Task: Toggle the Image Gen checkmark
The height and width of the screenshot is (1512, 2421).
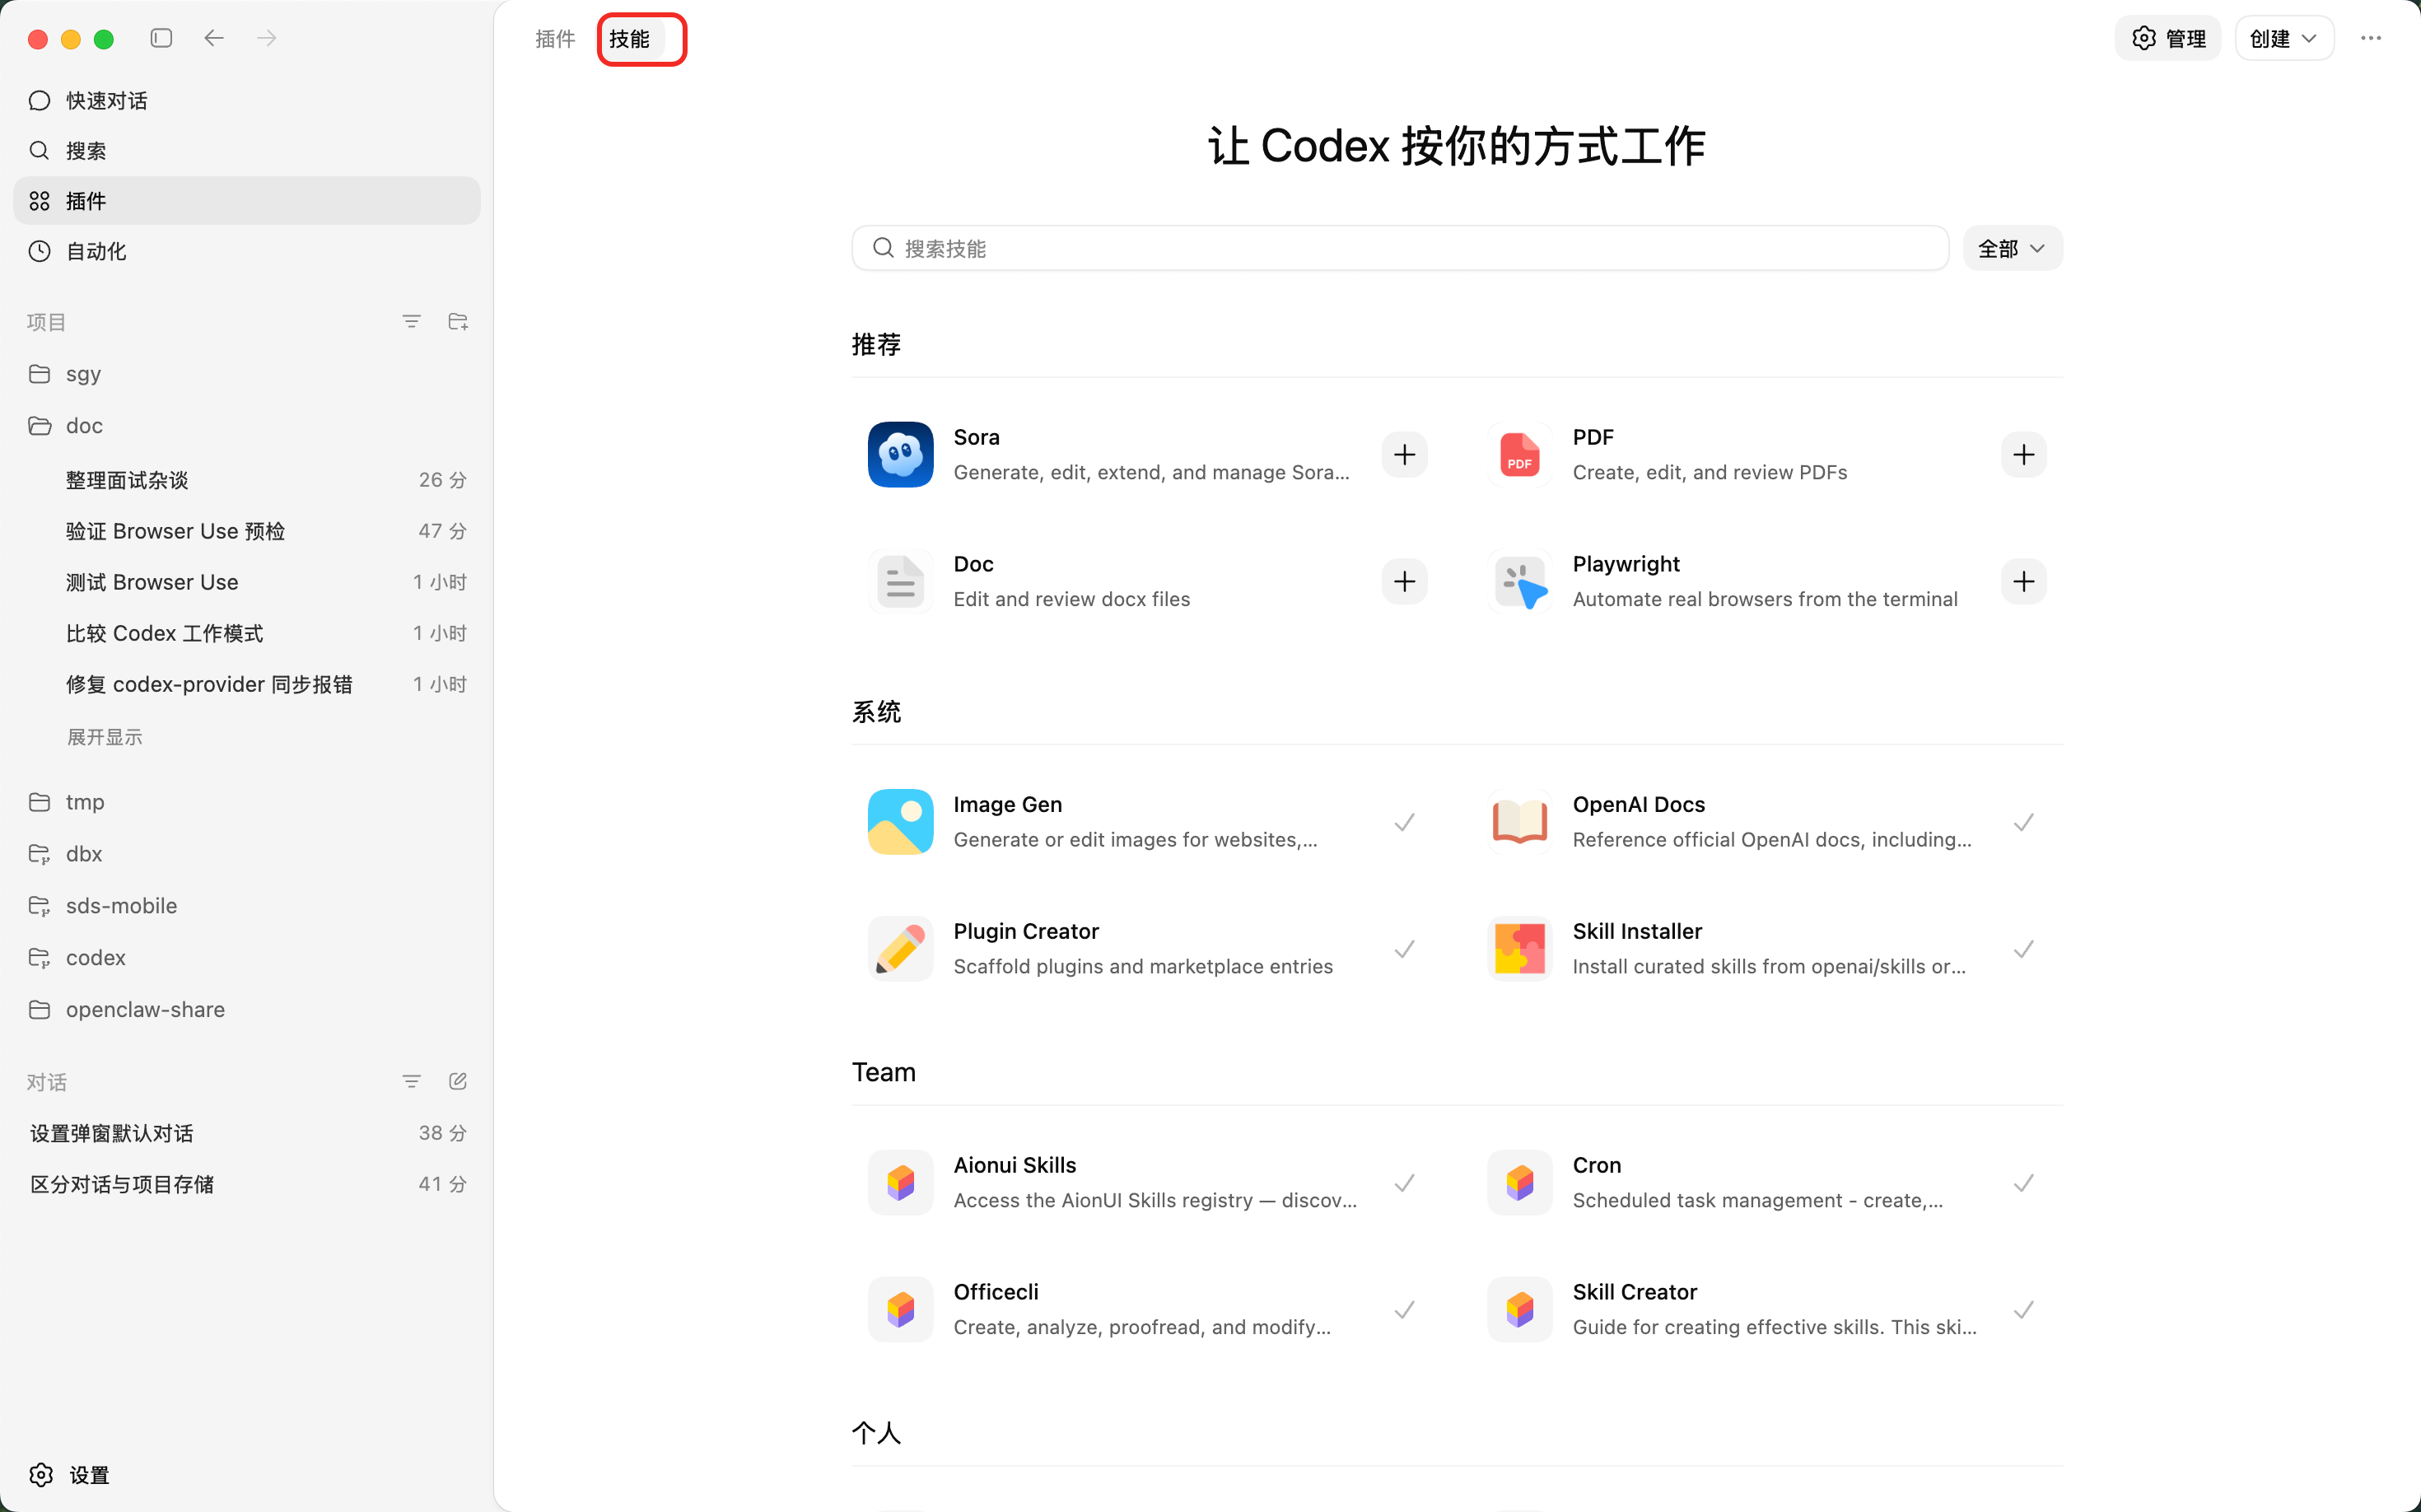Action: (1404, 822)
